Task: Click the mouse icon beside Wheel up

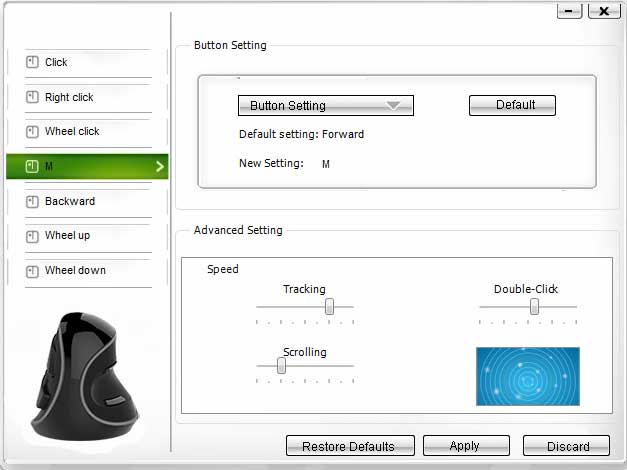Action: pyautogui.click(x=32, y=236)
